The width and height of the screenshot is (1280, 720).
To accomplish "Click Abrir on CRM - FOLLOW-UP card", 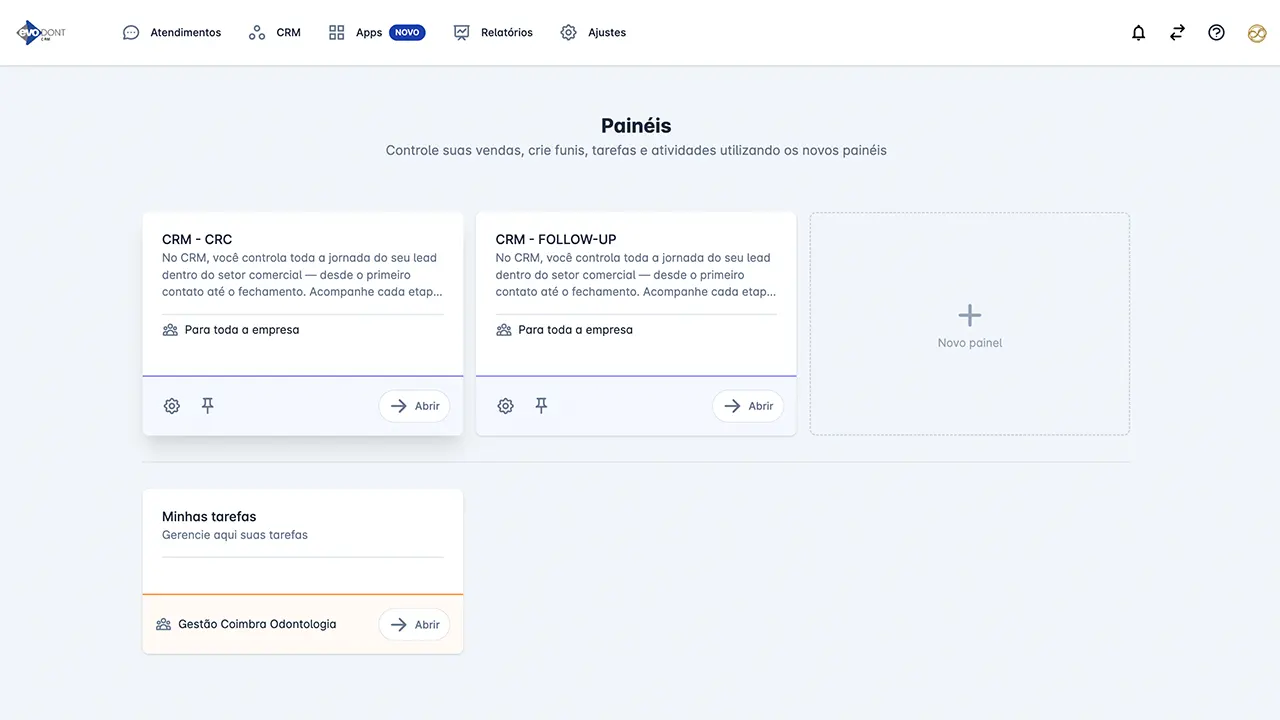I will (748, 406).
